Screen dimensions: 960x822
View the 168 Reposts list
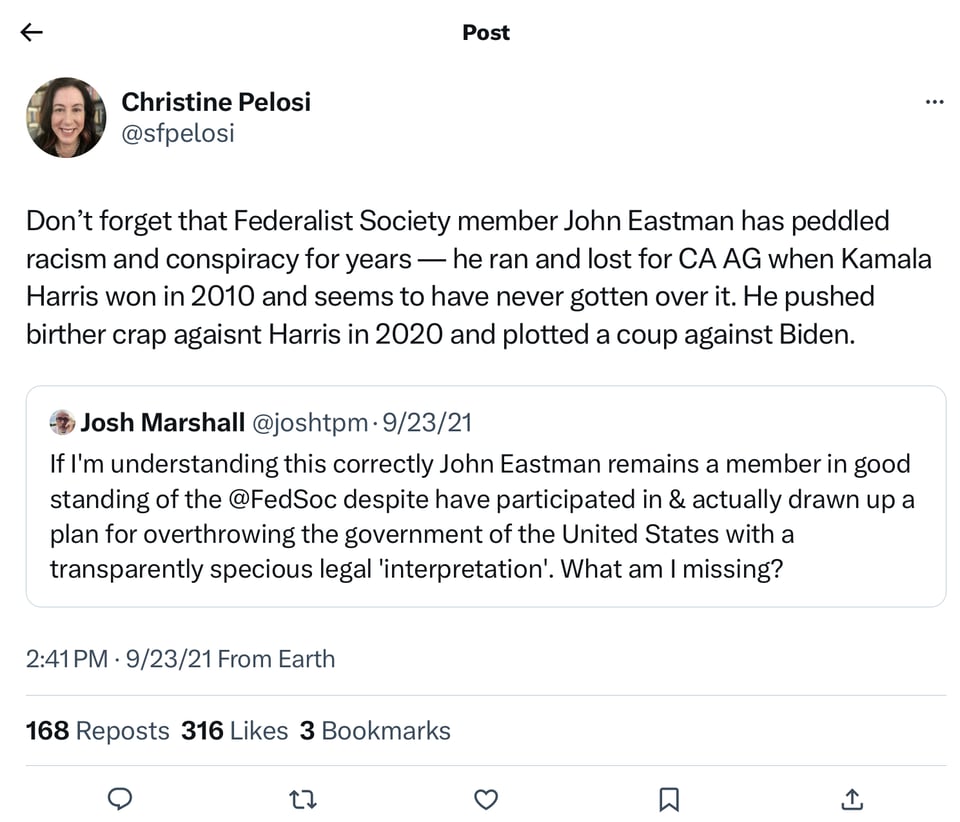[x=98, y=731]
